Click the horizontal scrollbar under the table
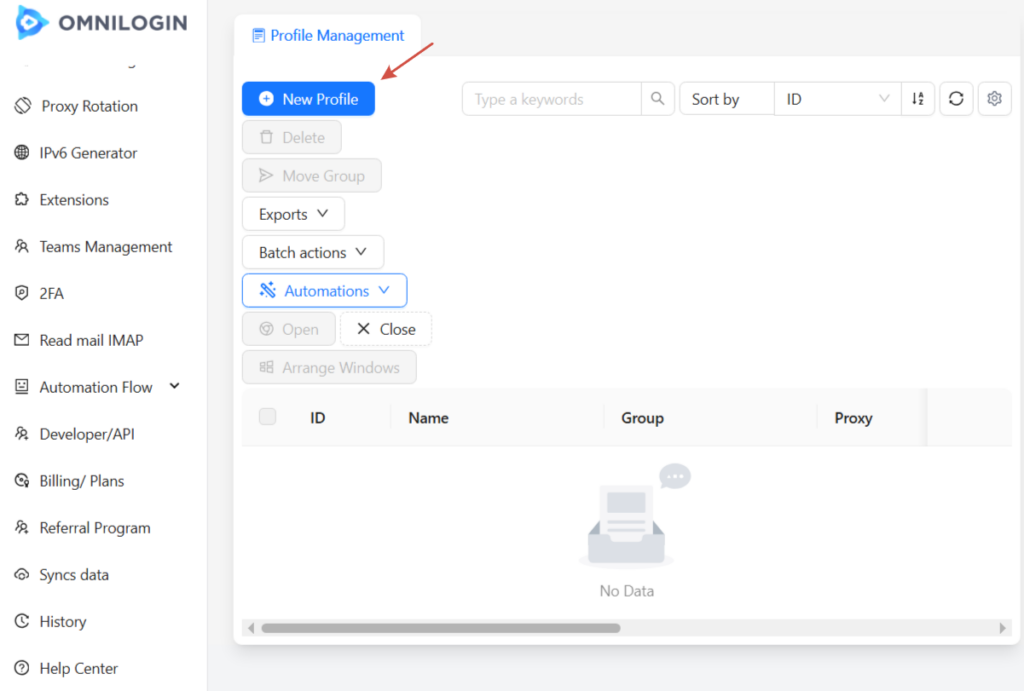This screenshot has width=1024, height=691. pyautogui.click(x=440, y=628)
